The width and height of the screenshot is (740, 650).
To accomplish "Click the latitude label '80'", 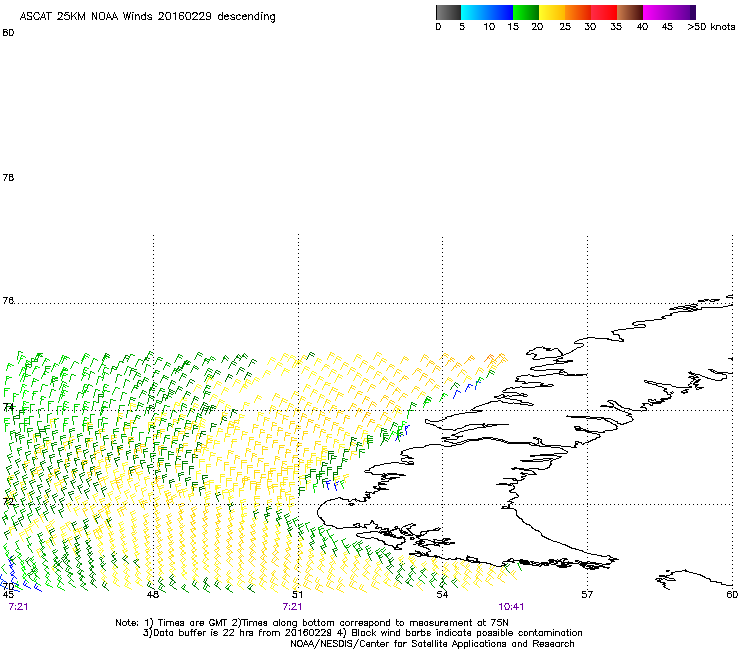I will click(x=8, y=33).
